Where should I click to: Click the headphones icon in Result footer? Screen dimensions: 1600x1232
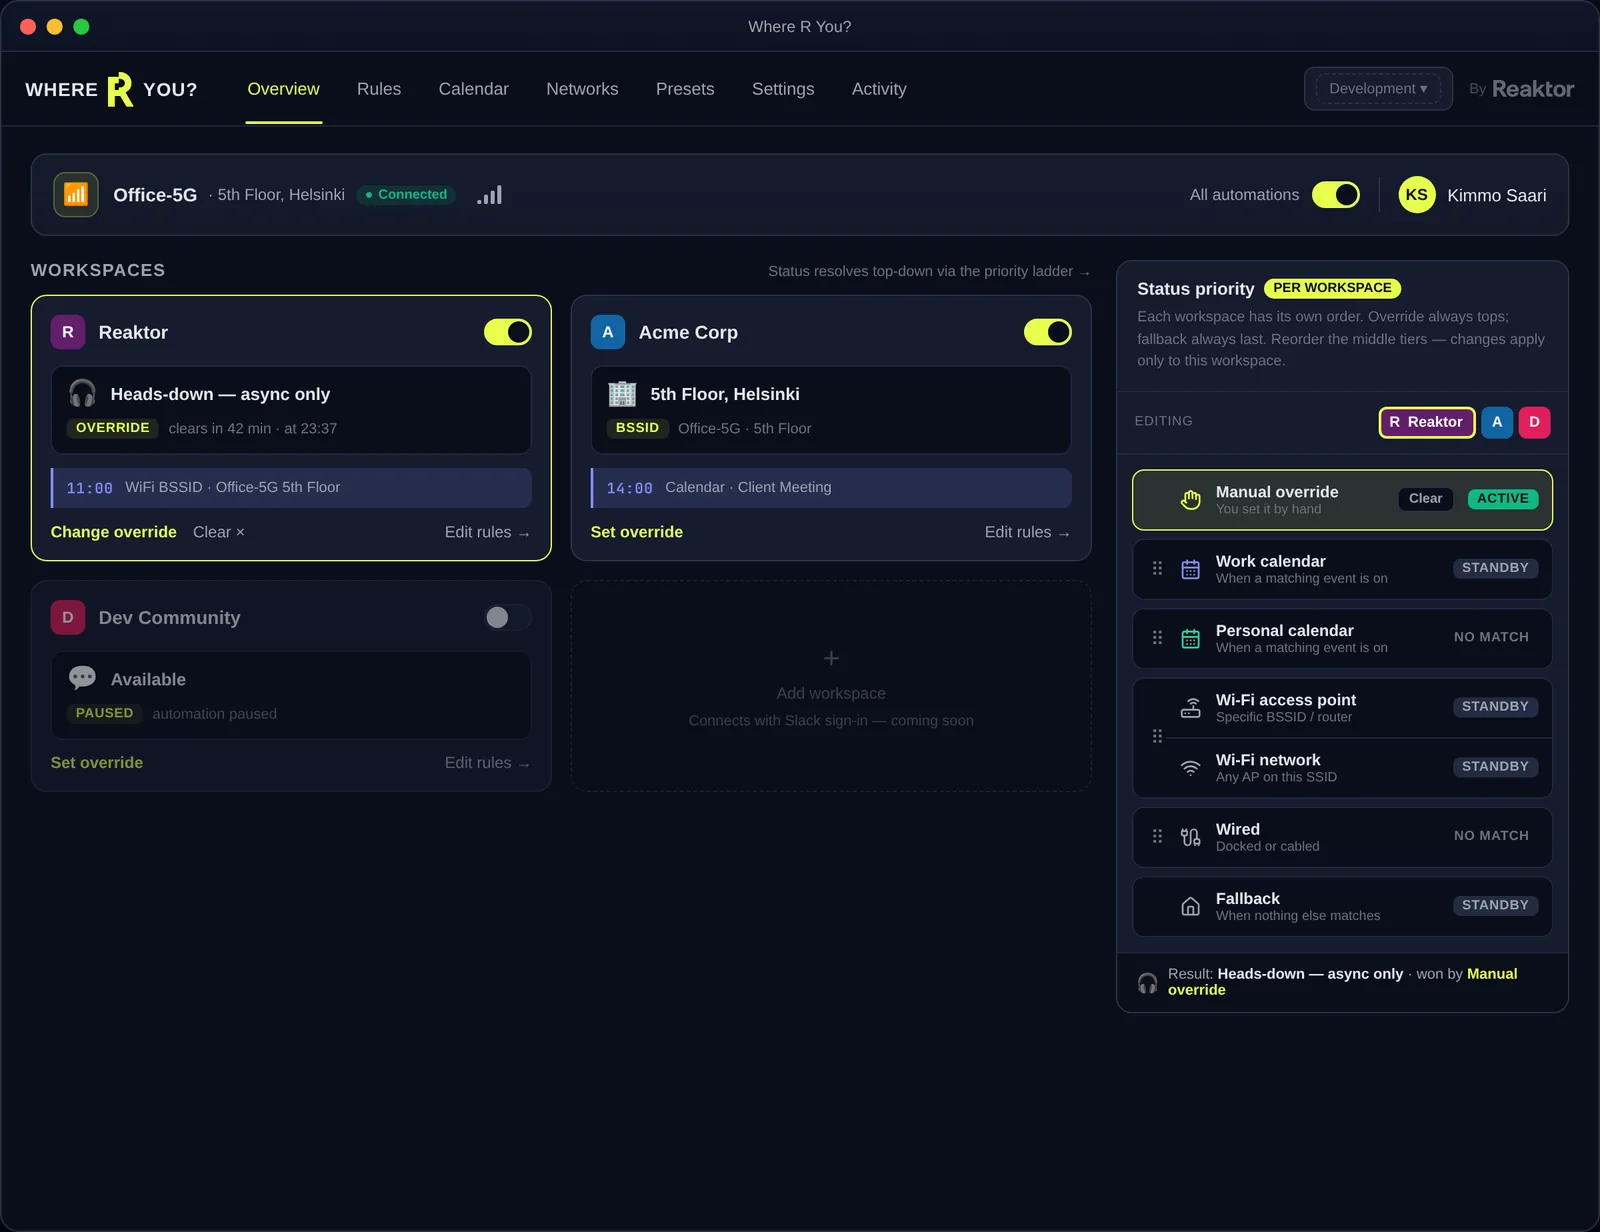1148,983
